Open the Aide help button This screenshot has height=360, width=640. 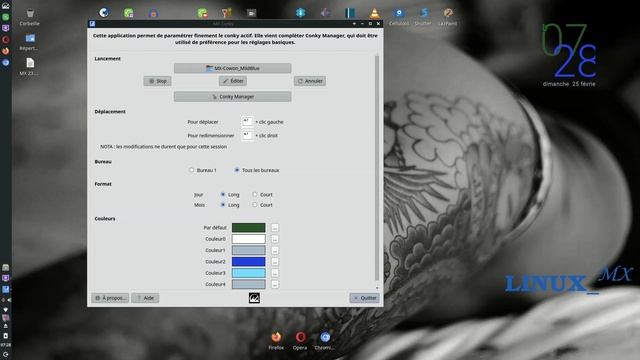click(145, 298)
